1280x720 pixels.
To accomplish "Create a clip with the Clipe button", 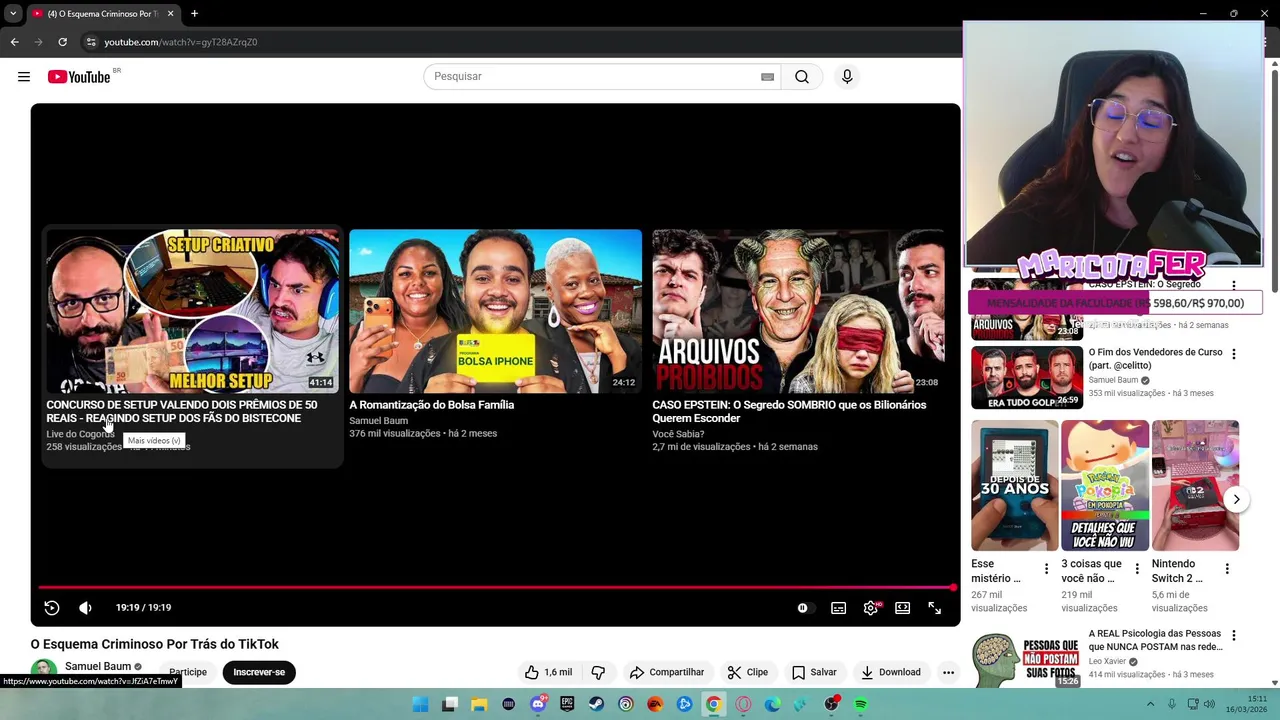I will [747, 672].
